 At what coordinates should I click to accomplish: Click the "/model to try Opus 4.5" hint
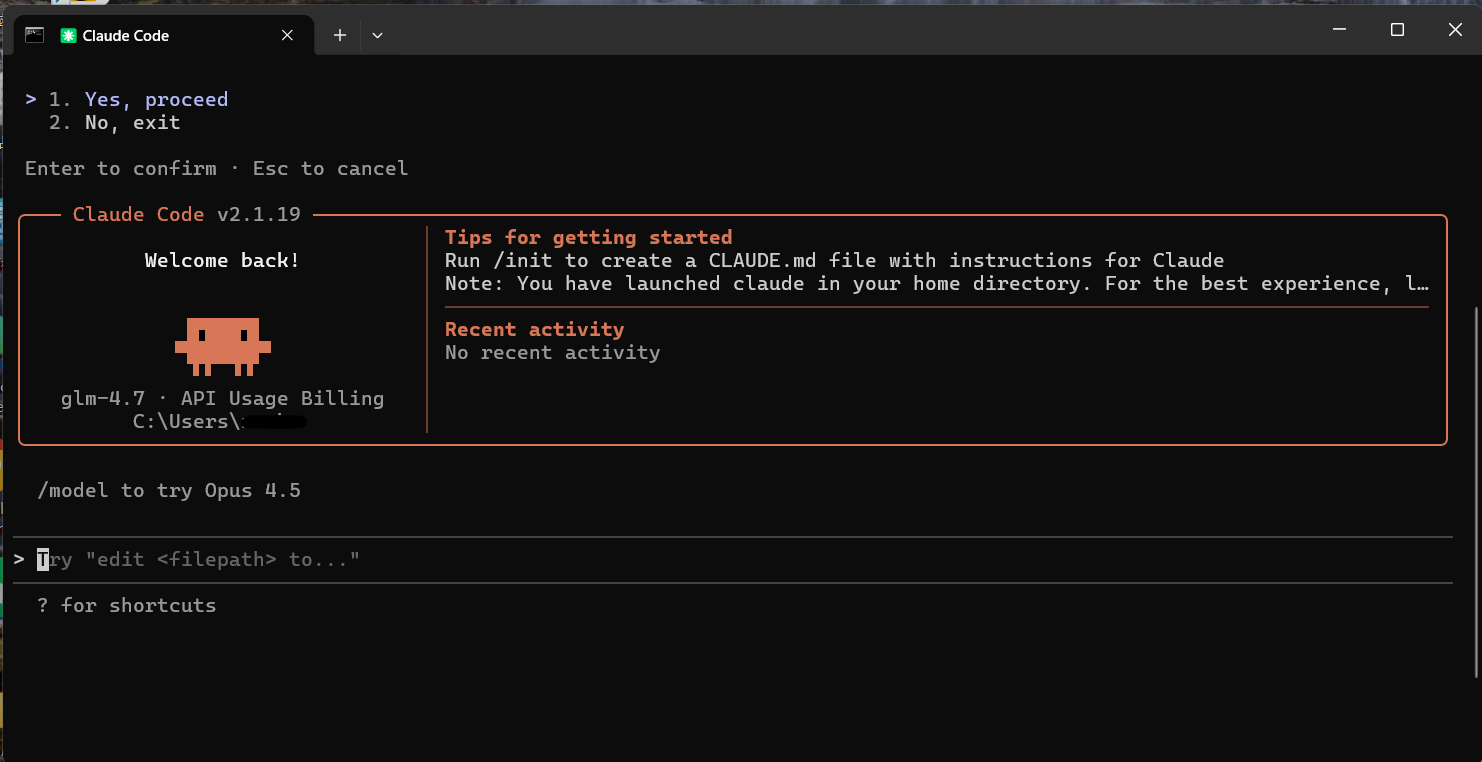169,490
